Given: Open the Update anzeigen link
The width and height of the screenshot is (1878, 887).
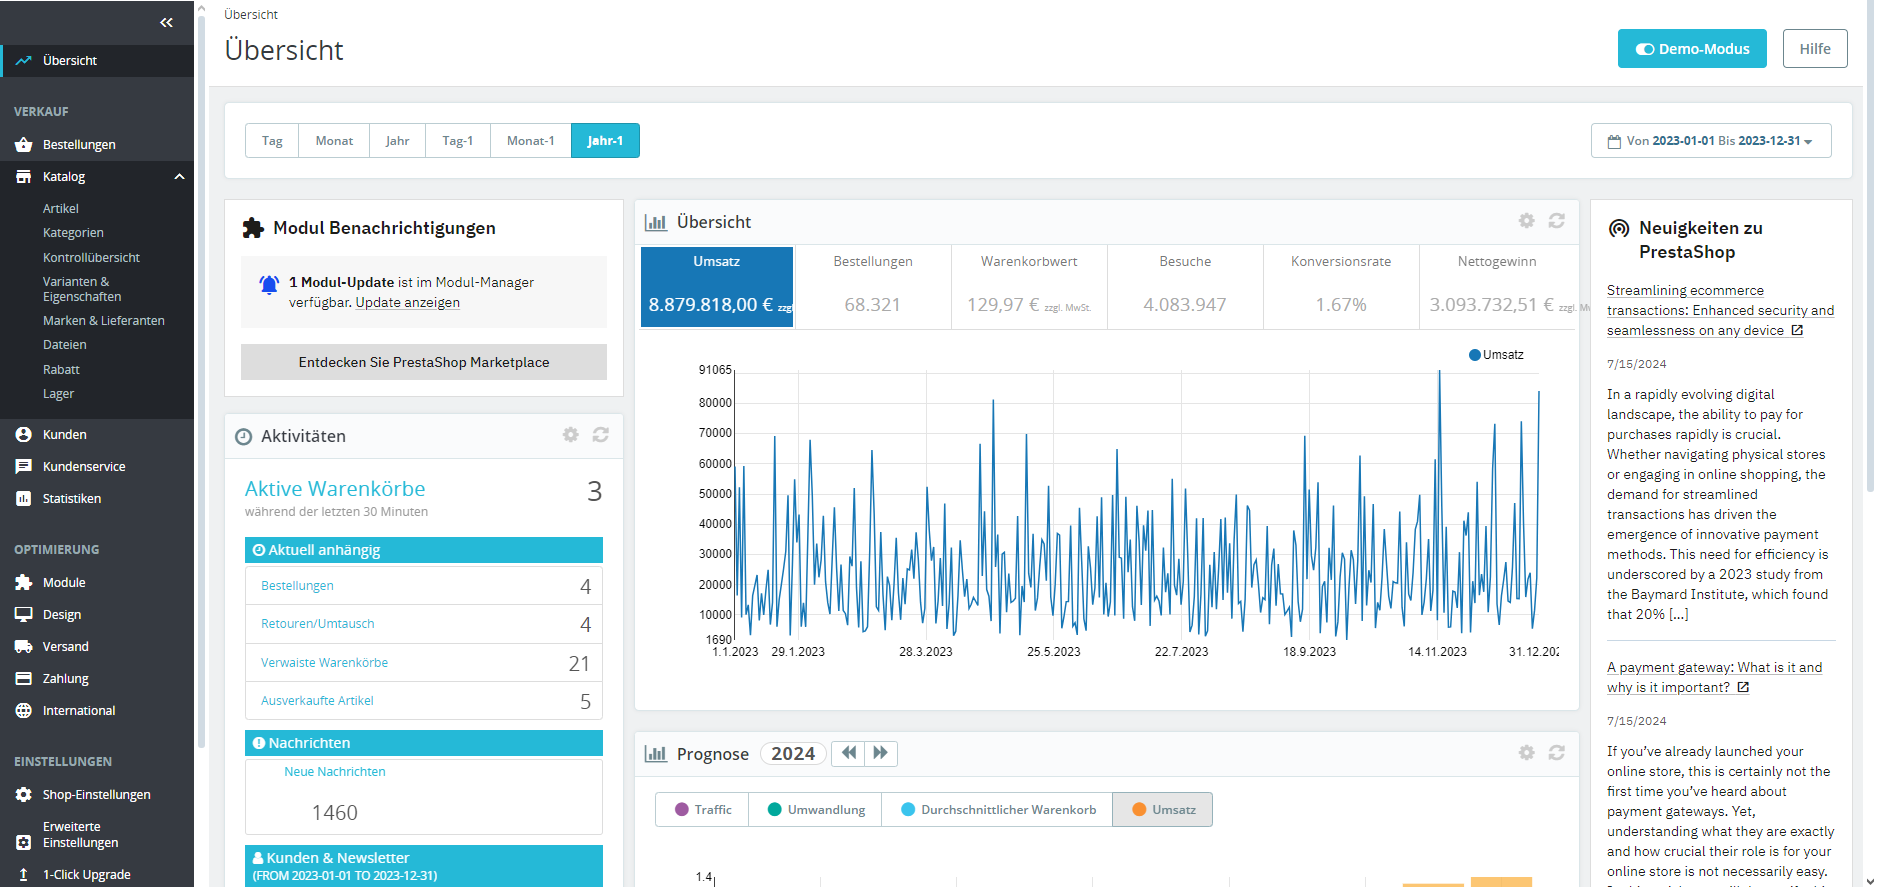Looking at the screenshot, I should tap(408, 303).
